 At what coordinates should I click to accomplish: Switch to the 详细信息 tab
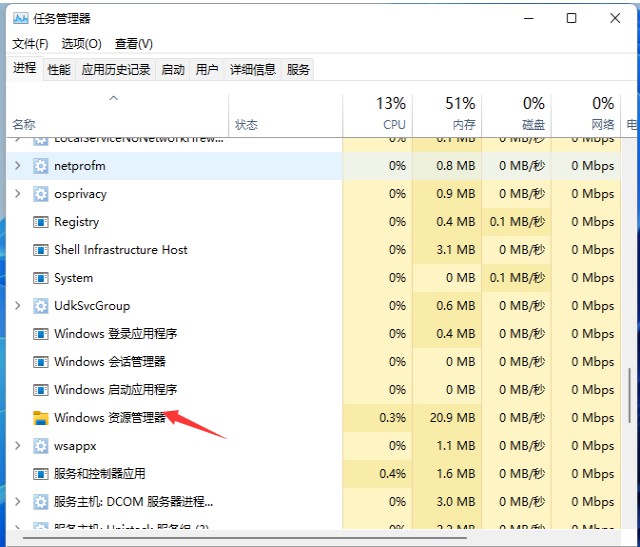tap(252, 69)
